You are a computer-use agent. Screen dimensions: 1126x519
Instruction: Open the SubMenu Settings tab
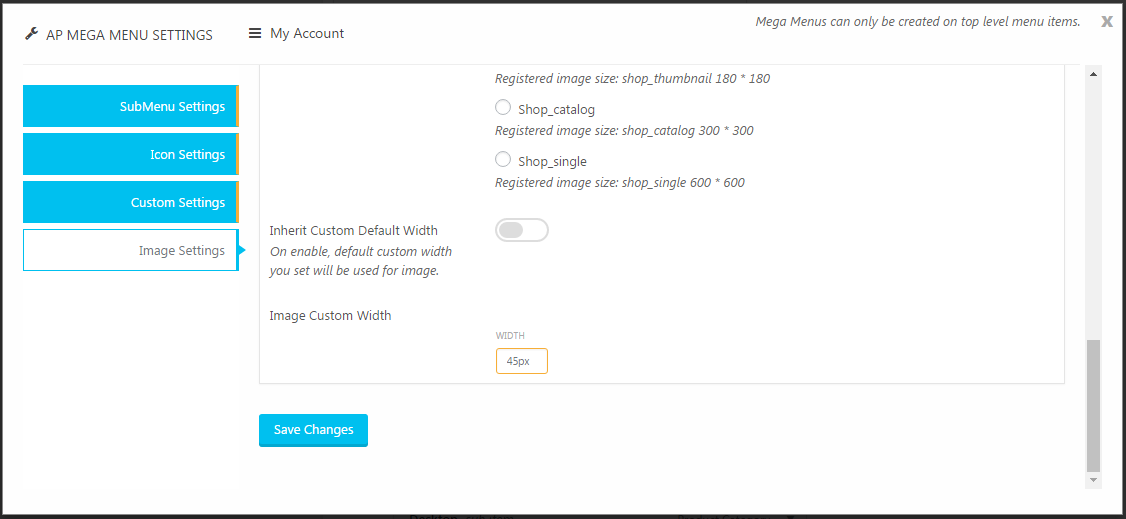[131, 106]
